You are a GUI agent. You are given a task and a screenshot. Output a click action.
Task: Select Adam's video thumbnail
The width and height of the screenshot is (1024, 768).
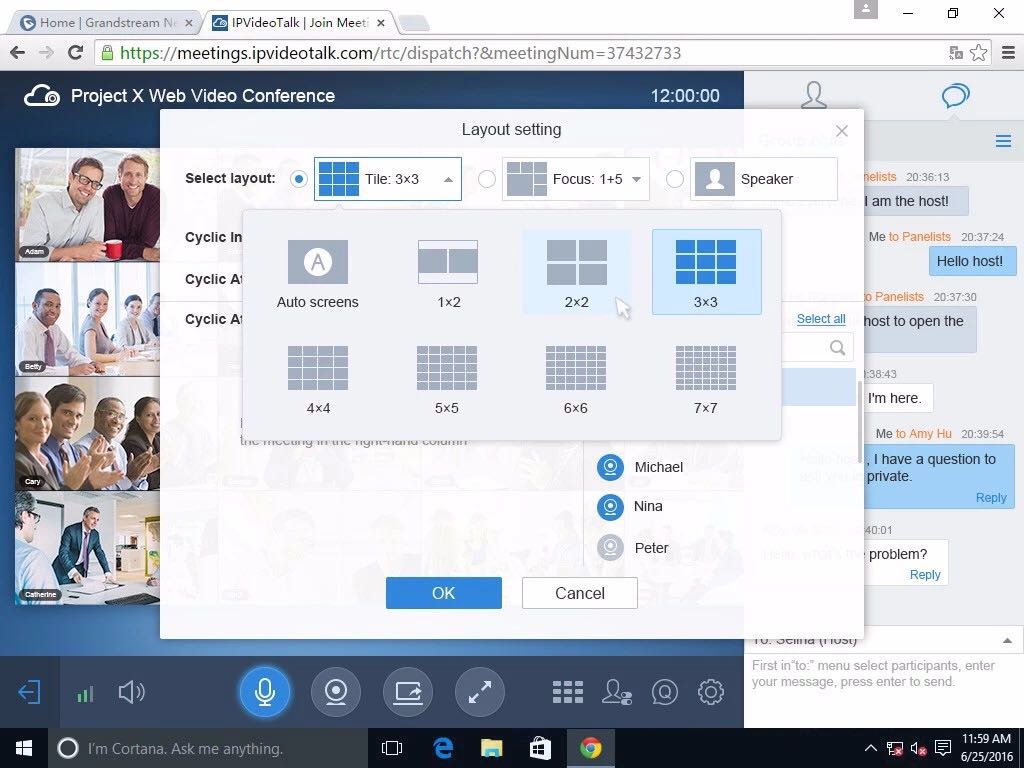[88, 205]
